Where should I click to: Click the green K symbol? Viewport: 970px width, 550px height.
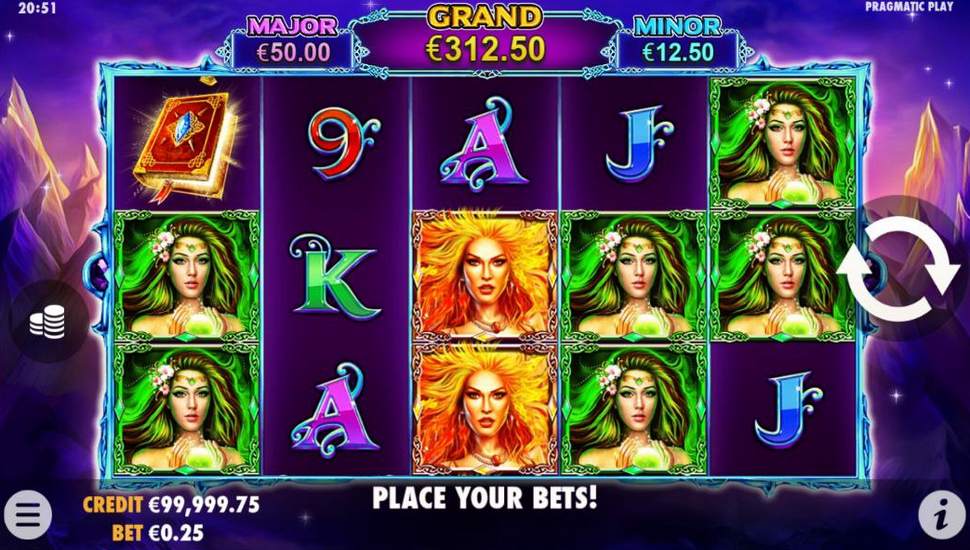point(334,276)
